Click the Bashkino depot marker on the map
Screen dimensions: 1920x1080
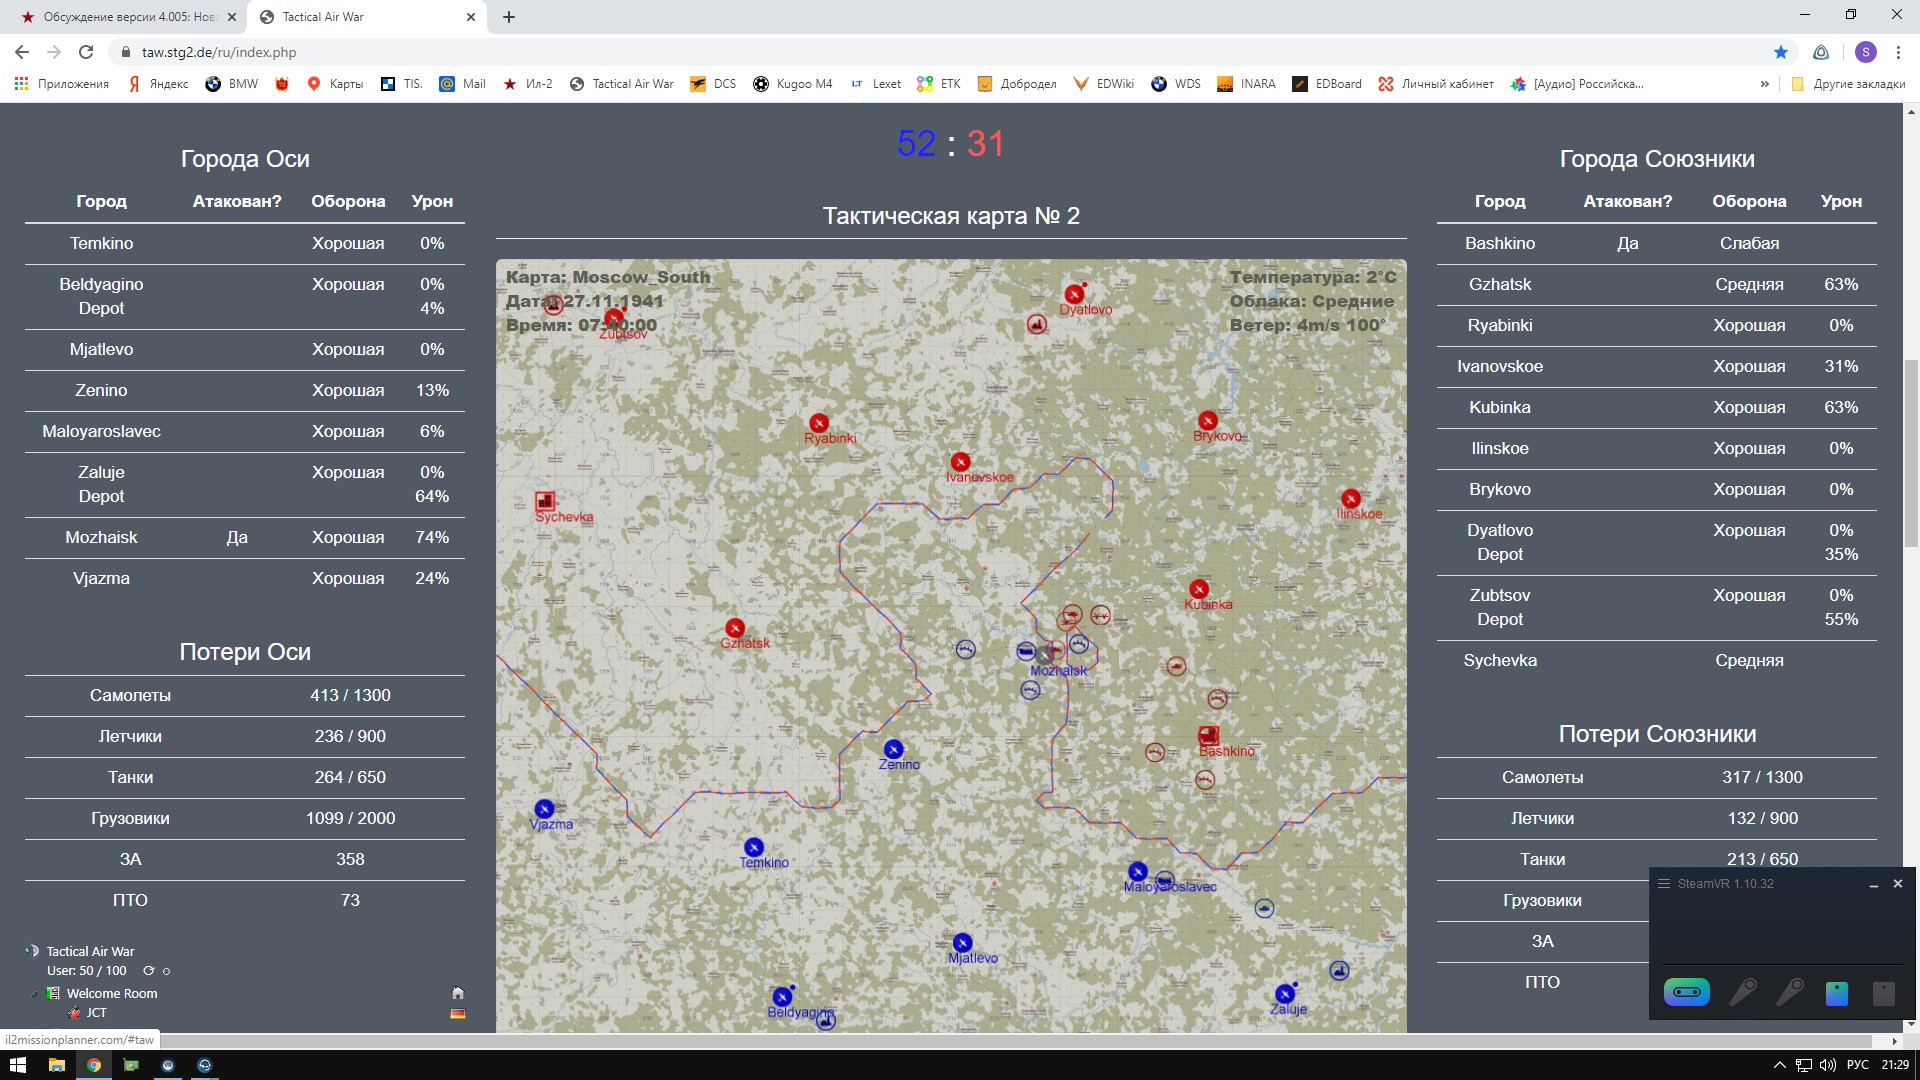pos(1208,736)
